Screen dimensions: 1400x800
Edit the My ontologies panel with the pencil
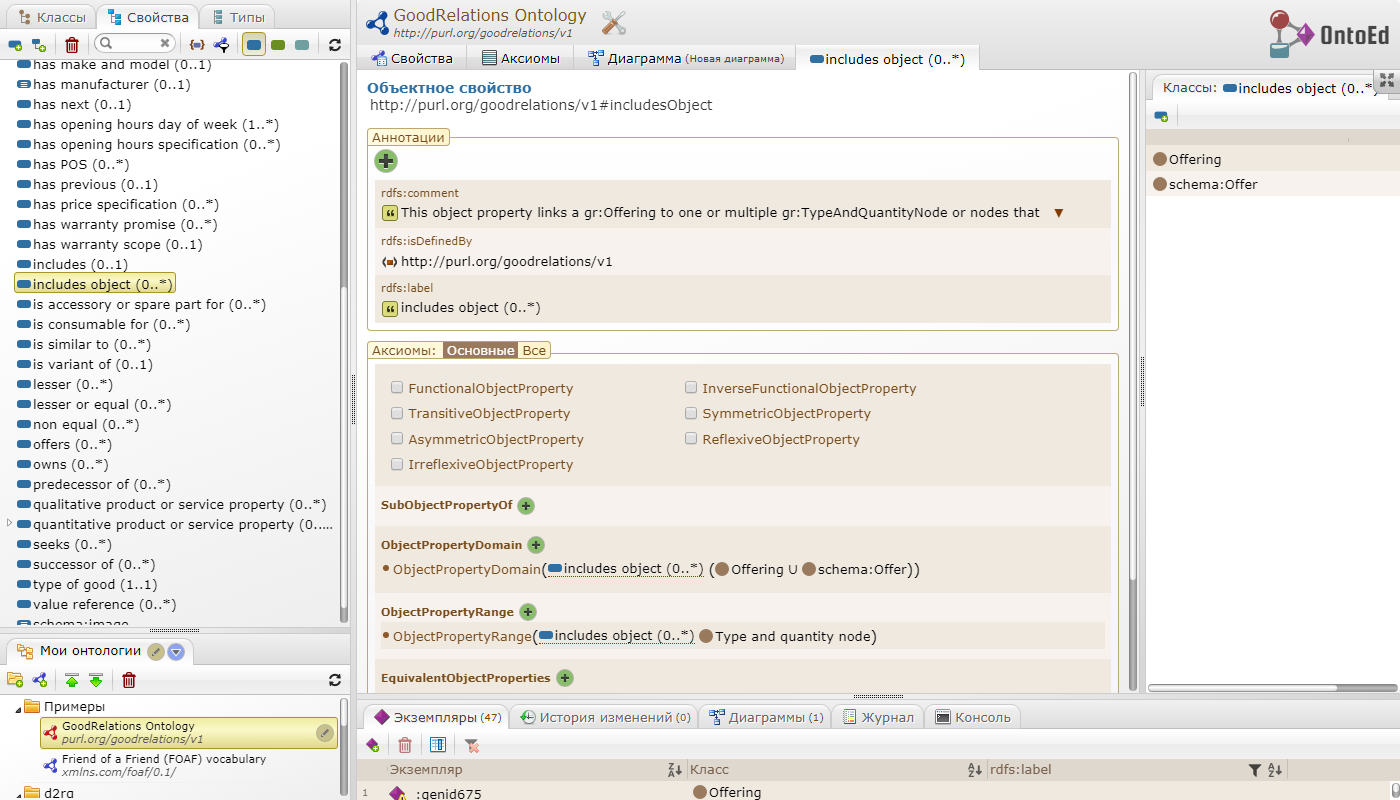pyautogui.click(x=156, y=651)
